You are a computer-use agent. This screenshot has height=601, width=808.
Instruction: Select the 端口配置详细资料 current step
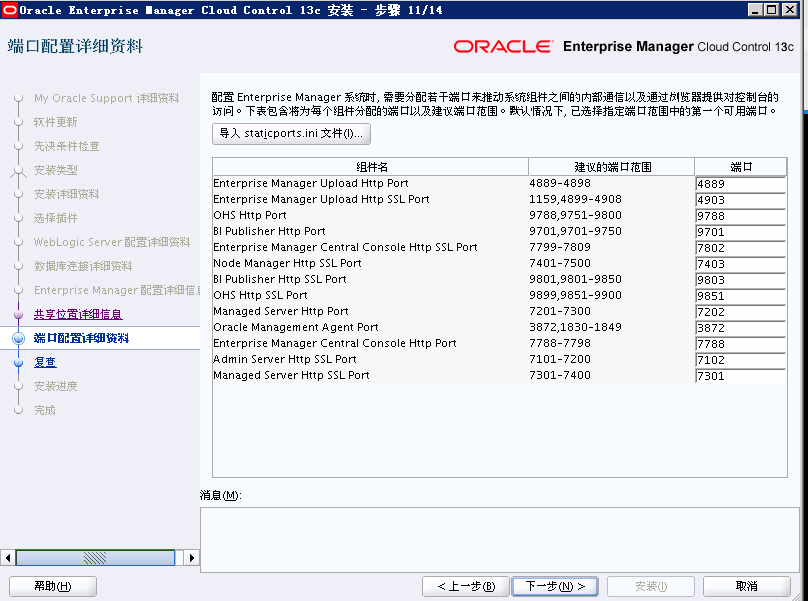click(81, 338)
